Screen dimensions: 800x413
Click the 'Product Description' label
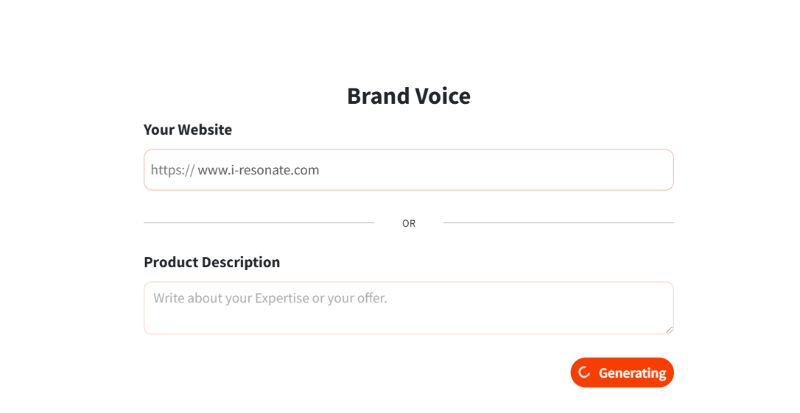pyautogui.click(x=212, y=262)
